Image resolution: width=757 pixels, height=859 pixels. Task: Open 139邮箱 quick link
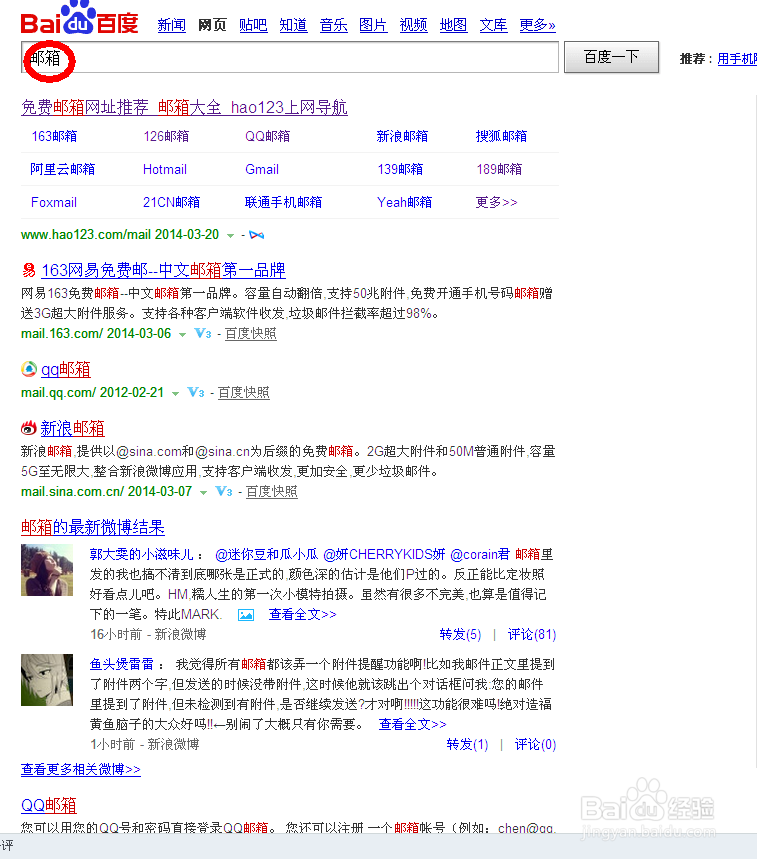(x=400, y=169)
